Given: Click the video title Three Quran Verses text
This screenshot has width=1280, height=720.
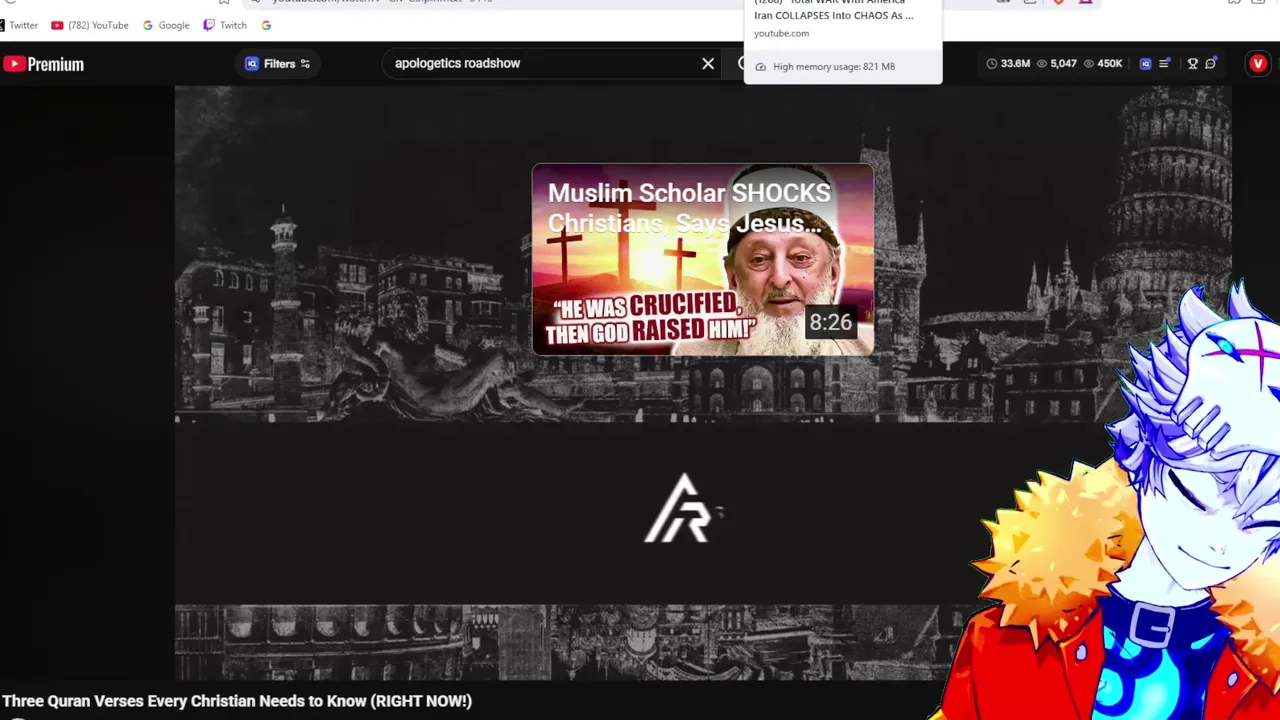Looking at the screenshot, I should [x=237, y=701].
